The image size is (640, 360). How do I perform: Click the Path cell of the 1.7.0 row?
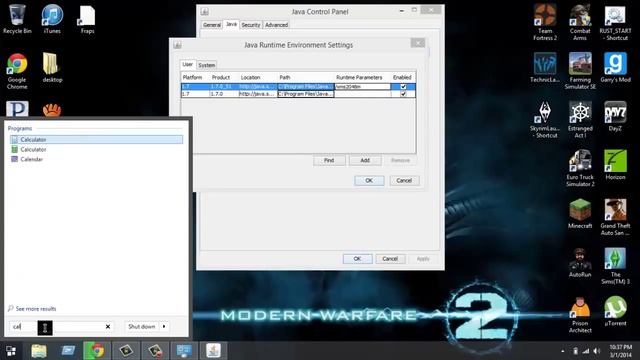(x=306, y=94)
